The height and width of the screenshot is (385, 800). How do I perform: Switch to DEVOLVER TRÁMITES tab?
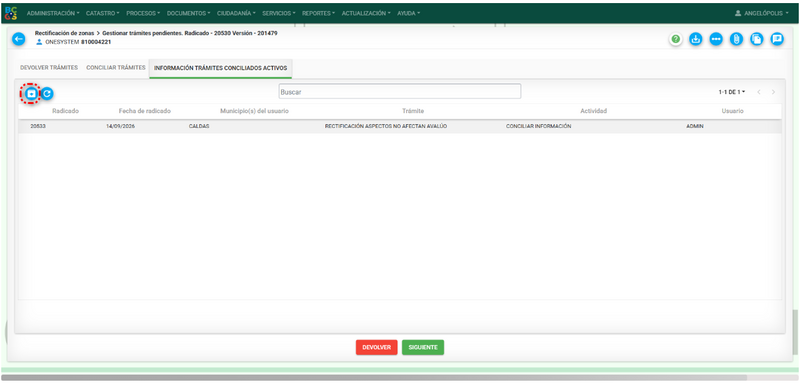pyautogui.click(x=49, y=67)
